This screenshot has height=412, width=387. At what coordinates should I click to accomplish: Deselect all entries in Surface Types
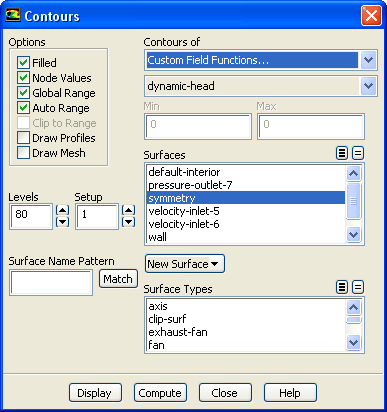tap(358, 287)
